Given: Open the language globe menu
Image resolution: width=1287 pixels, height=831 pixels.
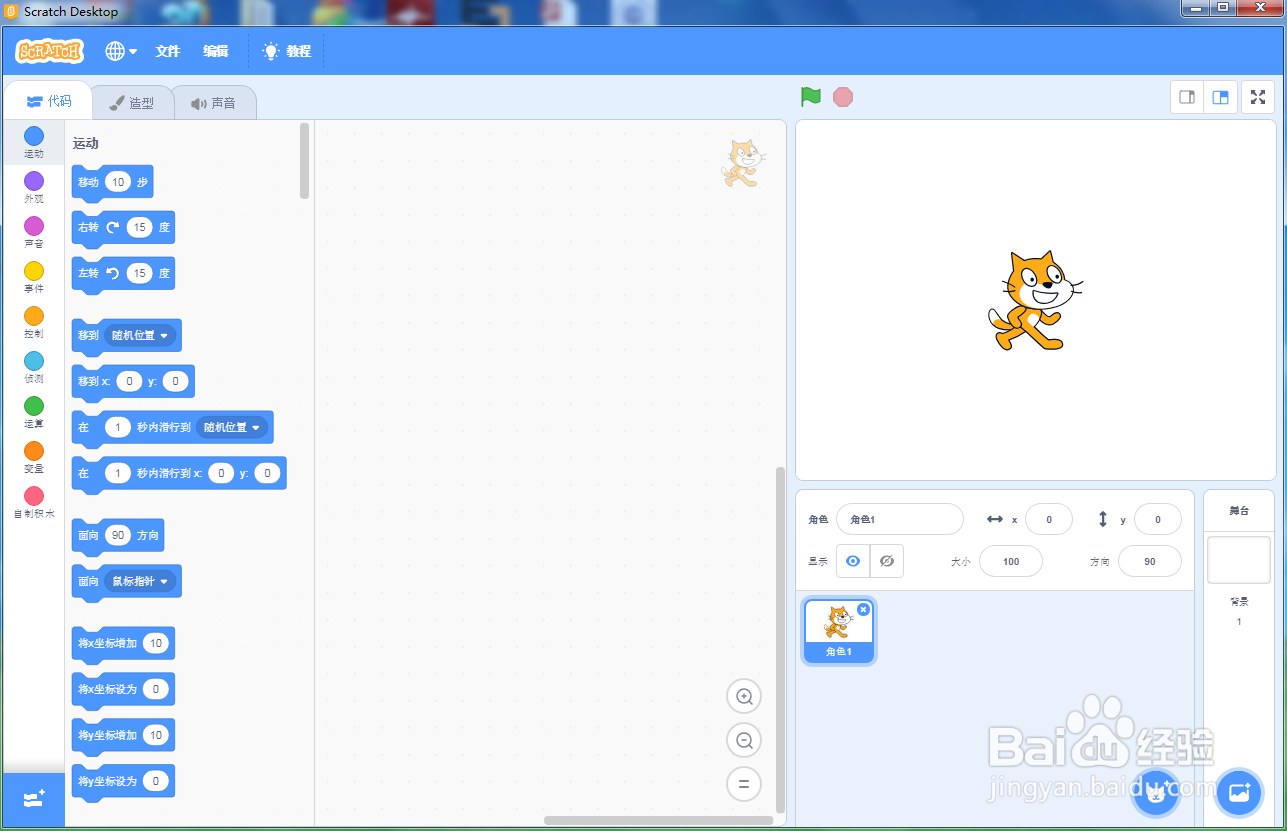Looking at the screenshot, I should (121, 51).
